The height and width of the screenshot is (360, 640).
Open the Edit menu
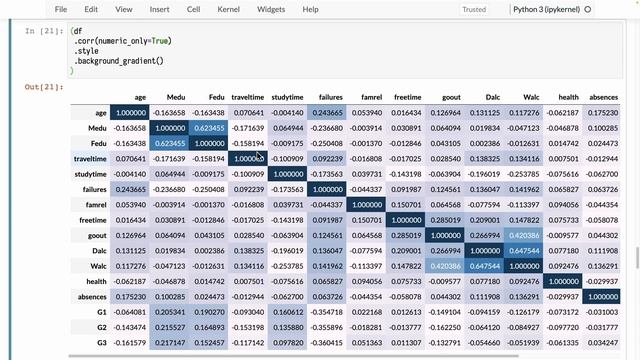[91, 9]
